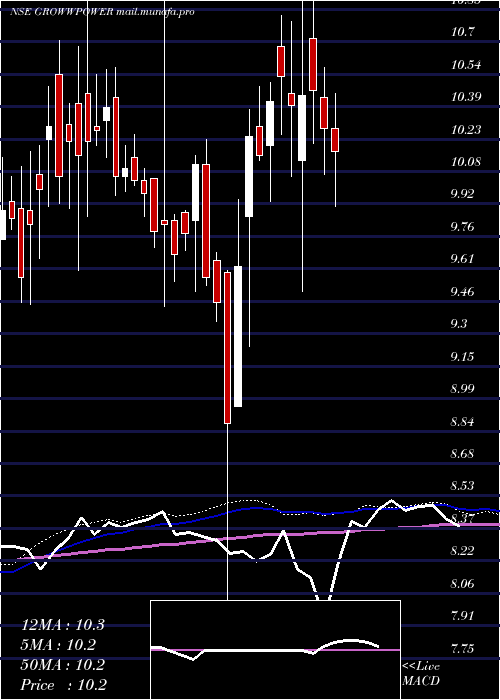Click the 10.7 price axis label

(x=463, y=32)
